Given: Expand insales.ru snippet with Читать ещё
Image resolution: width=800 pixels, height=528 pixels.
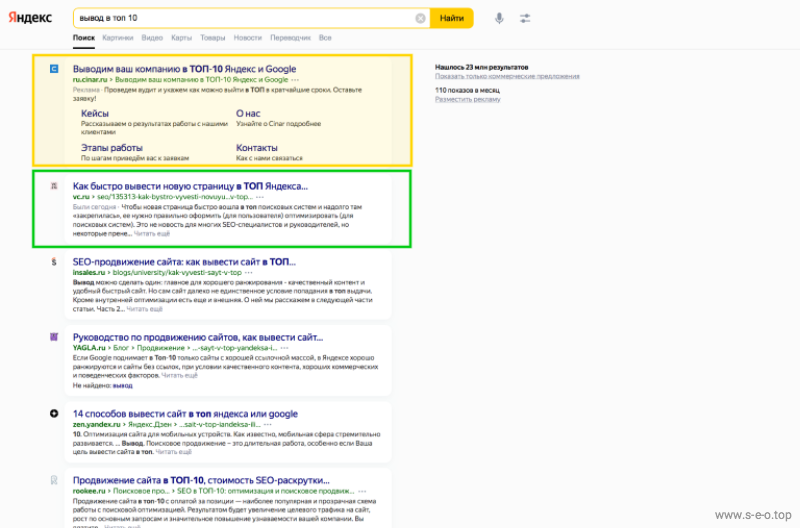Looking at the screenshot, I should (144, 309).
